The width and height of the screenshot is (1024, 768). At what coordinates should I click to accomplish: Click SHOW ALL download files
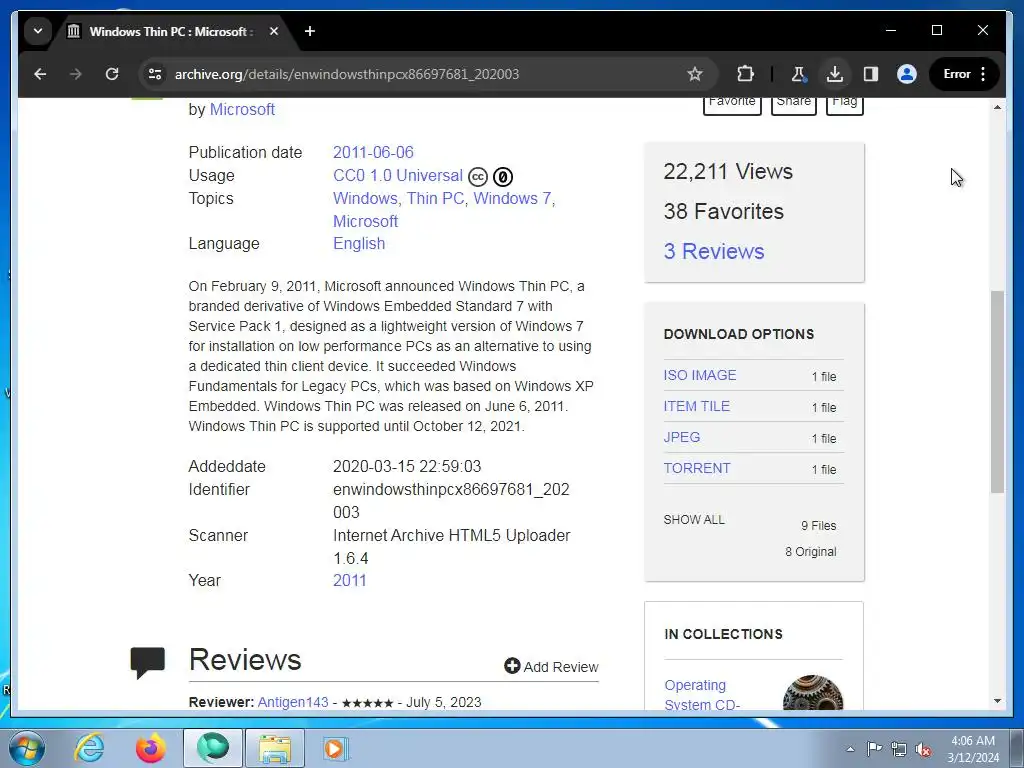coord(694,520)
